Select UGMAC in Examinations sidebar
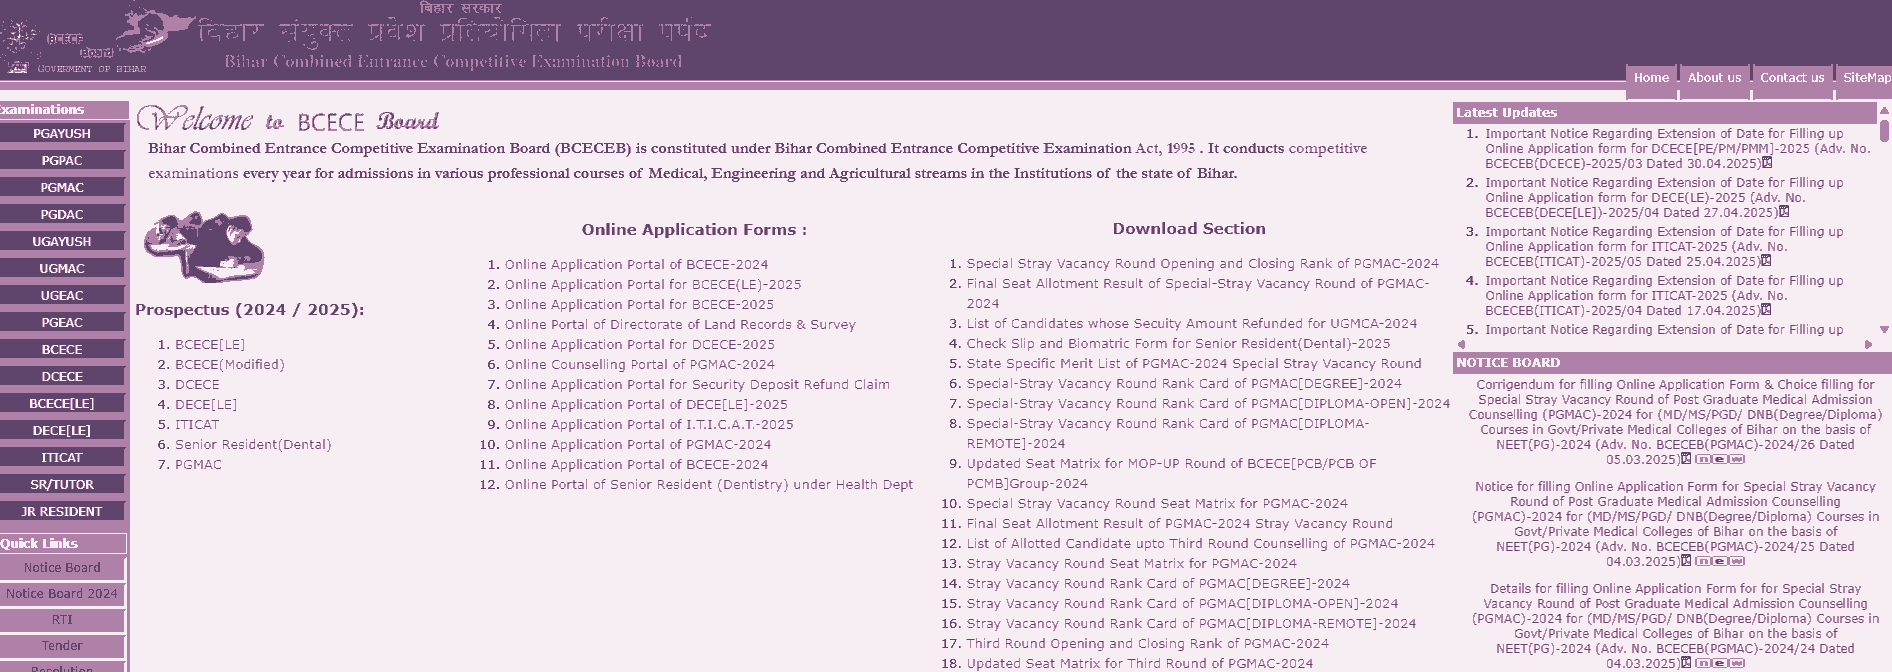Screen dimensions: 1892x672 click(x=62, y=268)
